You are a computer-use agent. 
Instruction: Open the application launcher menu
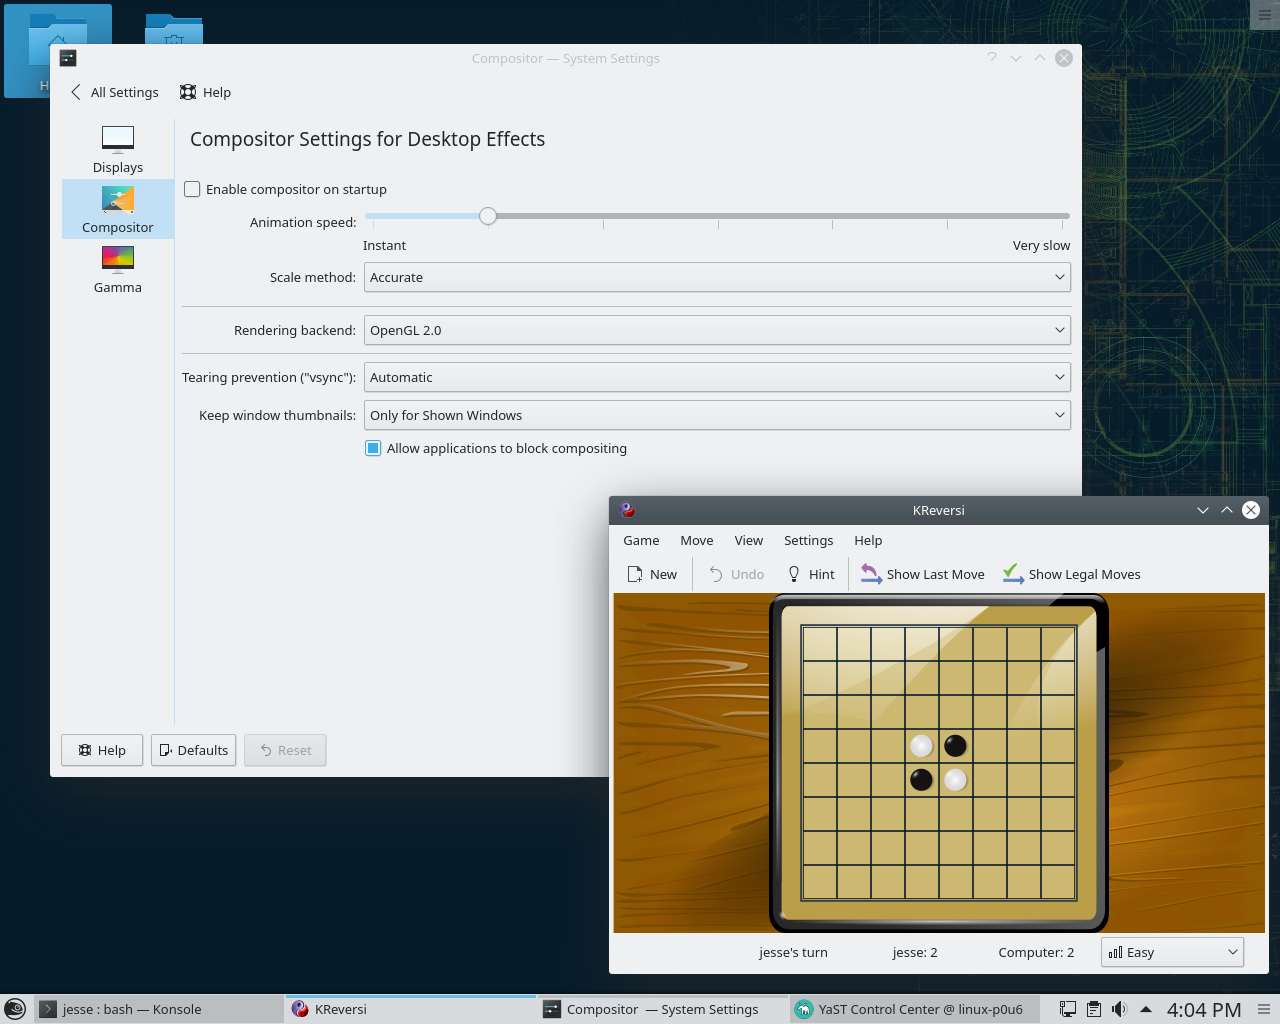[x=15, y=1009]
